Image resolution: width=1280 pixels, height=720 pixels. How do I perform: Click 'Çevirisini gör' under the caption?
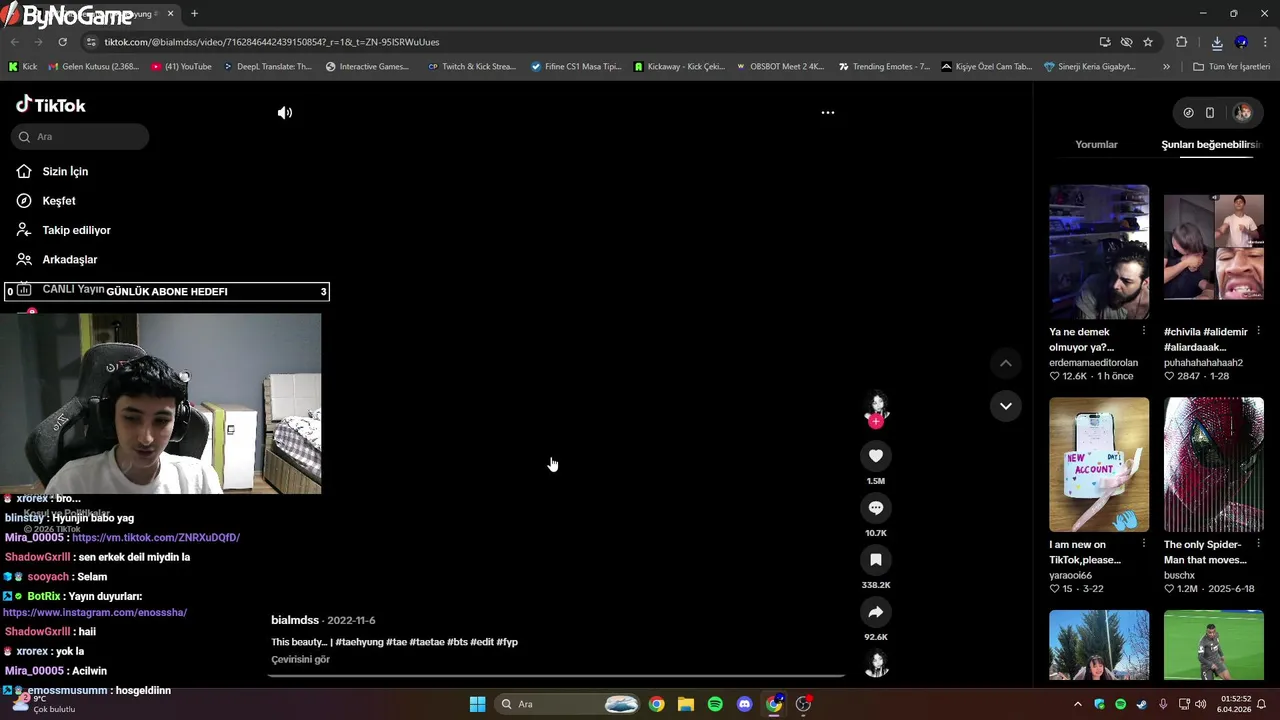click(300, 660)
